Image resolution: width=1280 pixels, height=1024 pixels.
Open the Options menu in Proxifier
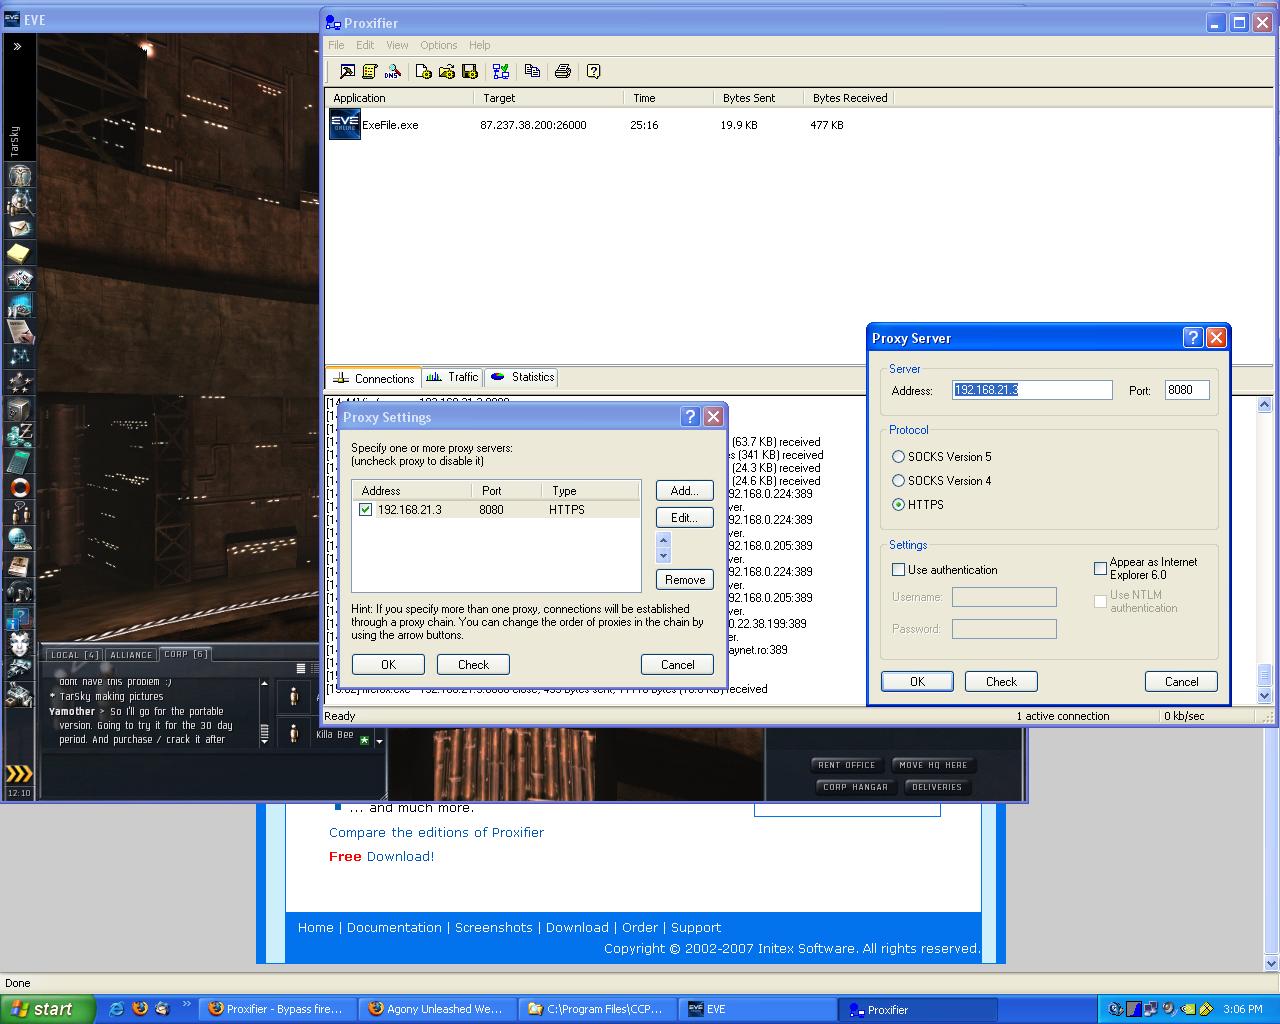pos(438,45)
